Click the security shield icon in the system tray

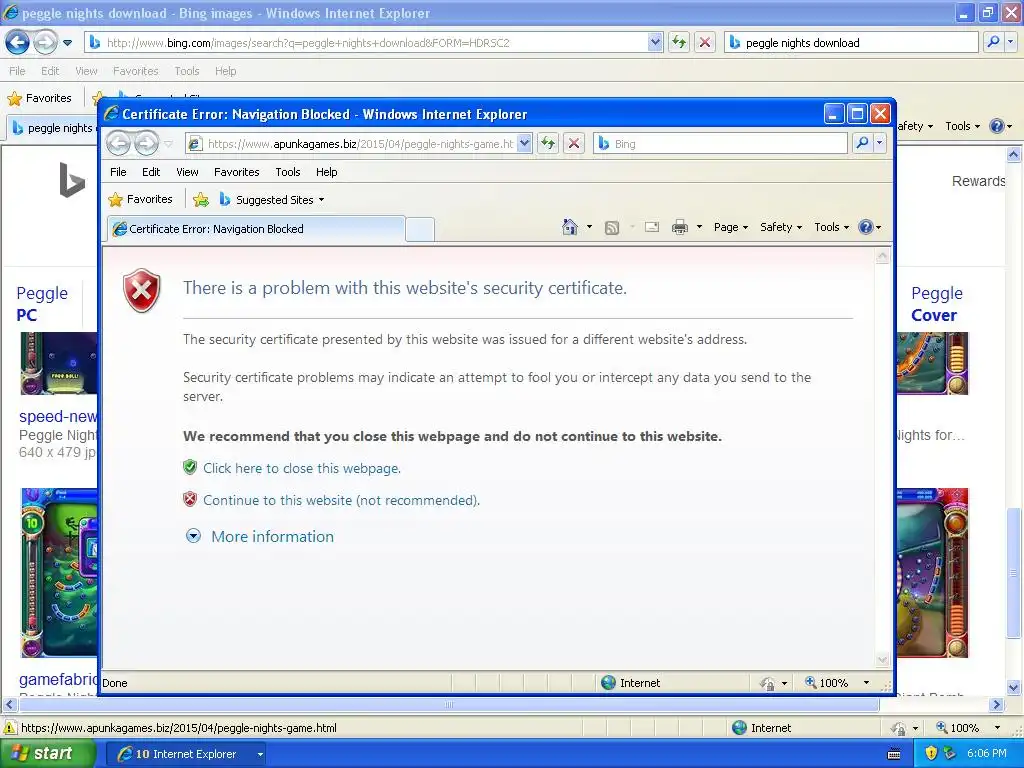[x=931, y=754]
